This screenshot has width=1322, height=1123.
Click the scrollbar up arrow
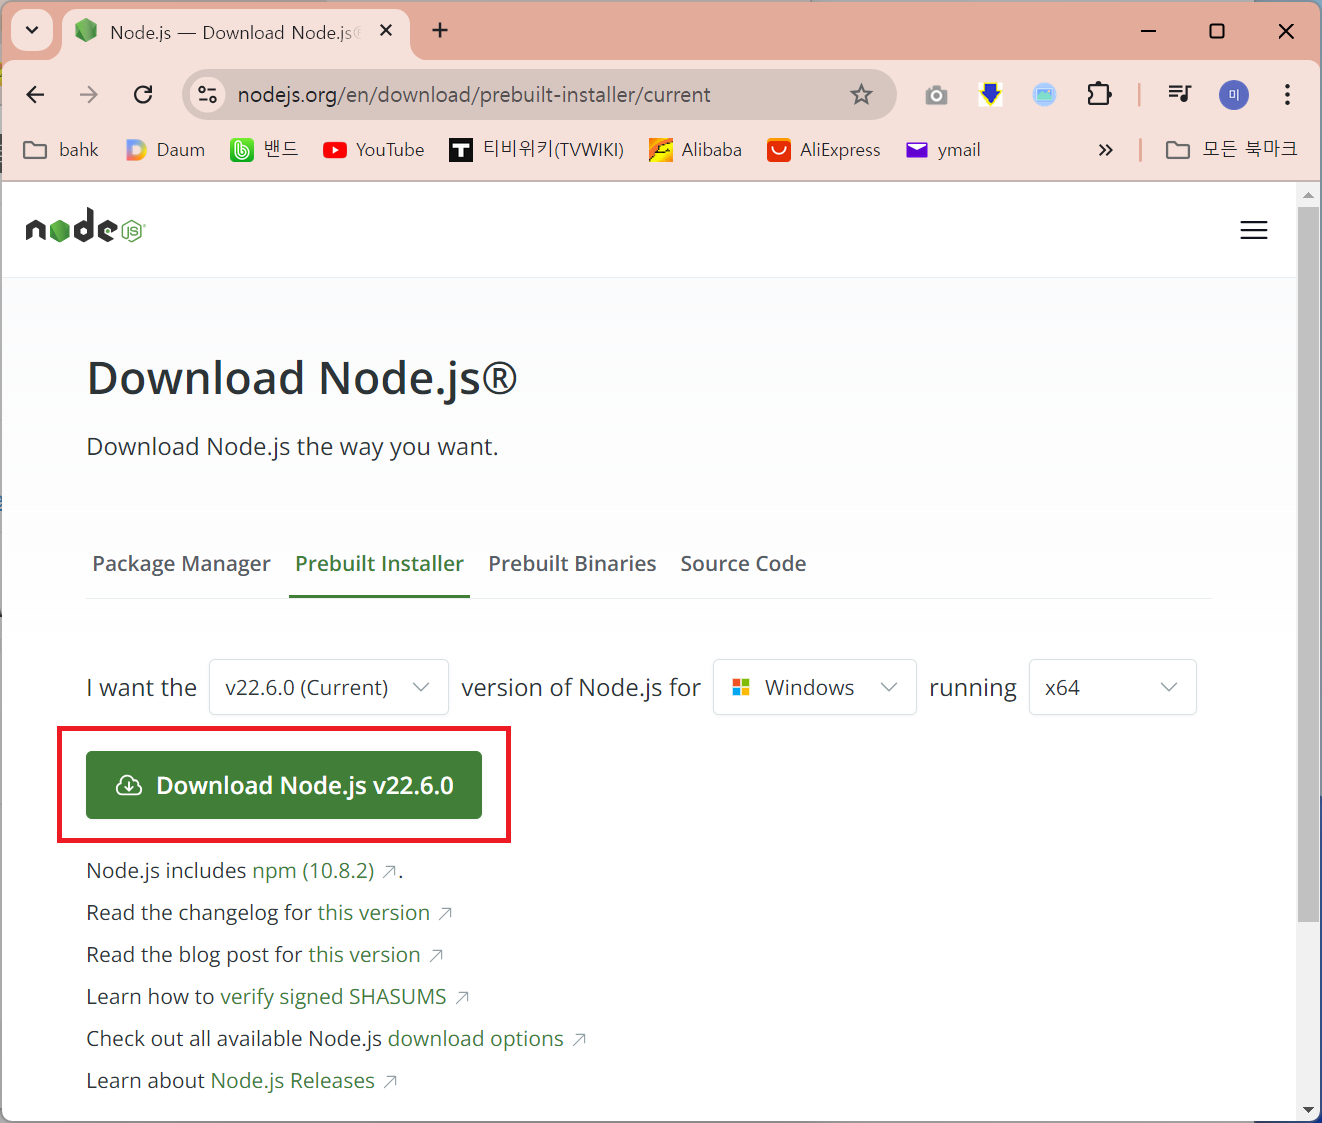1308,194
